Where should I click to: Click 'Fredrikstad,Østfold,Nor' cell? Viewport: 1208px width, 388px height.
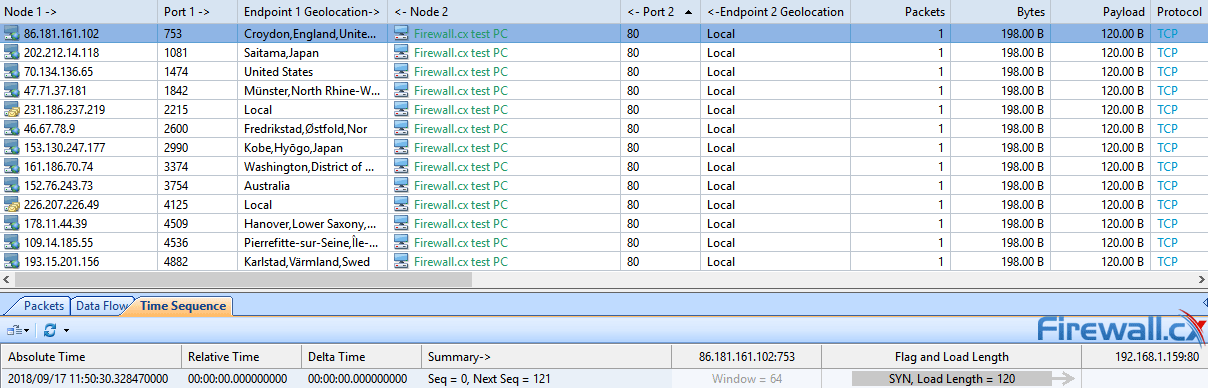(312, 129)
